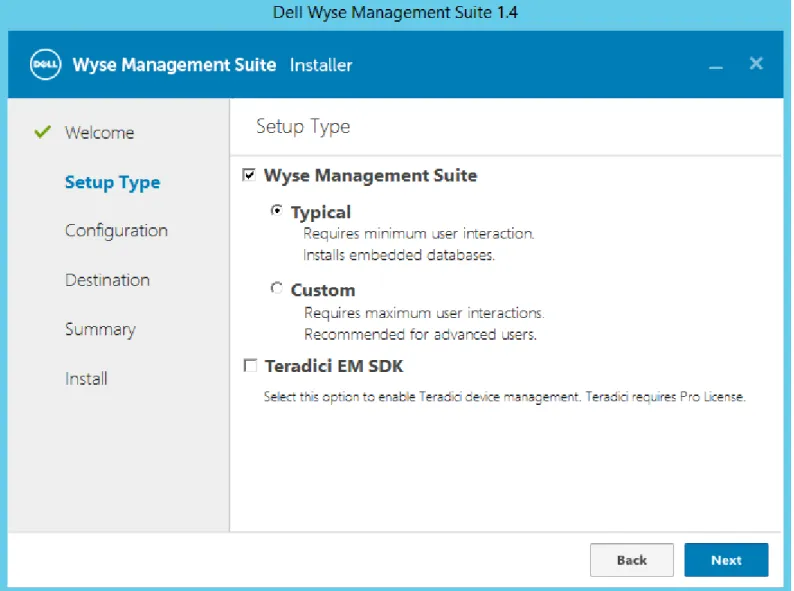Open the Summary step
The width and height of the screenshot is (794, 591).
pos(100,330)
